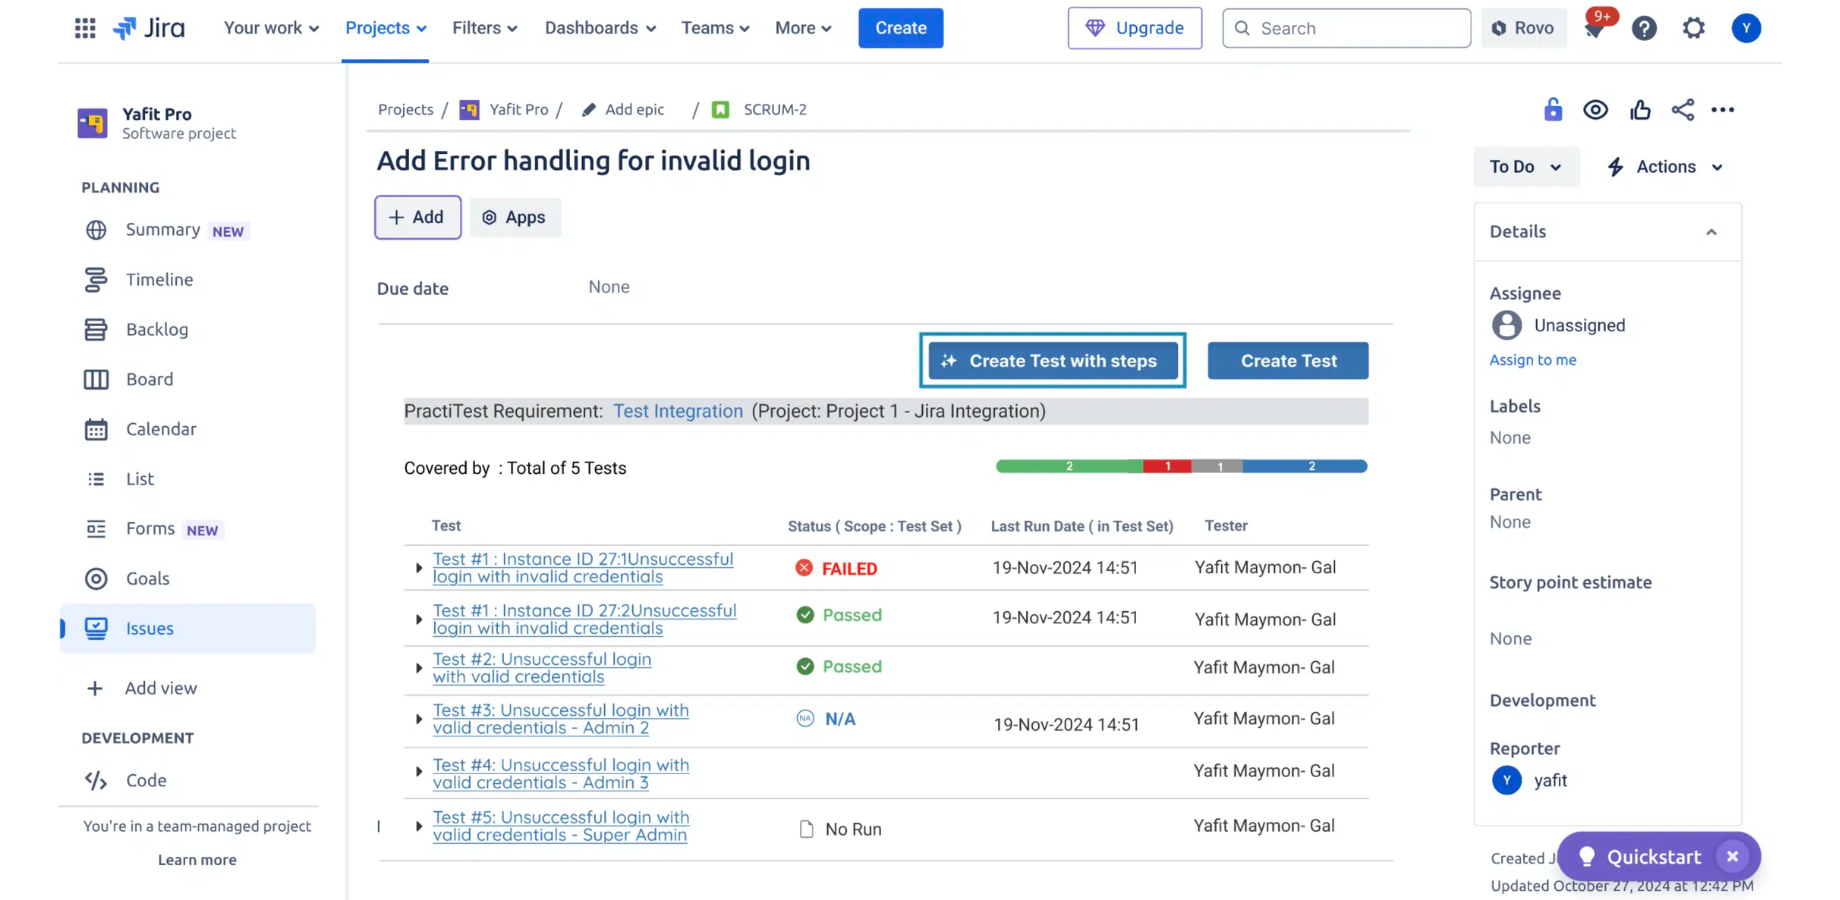The image size is (1840, 900).
Task: Click the Upgrade button
Action: (1134, 28)
